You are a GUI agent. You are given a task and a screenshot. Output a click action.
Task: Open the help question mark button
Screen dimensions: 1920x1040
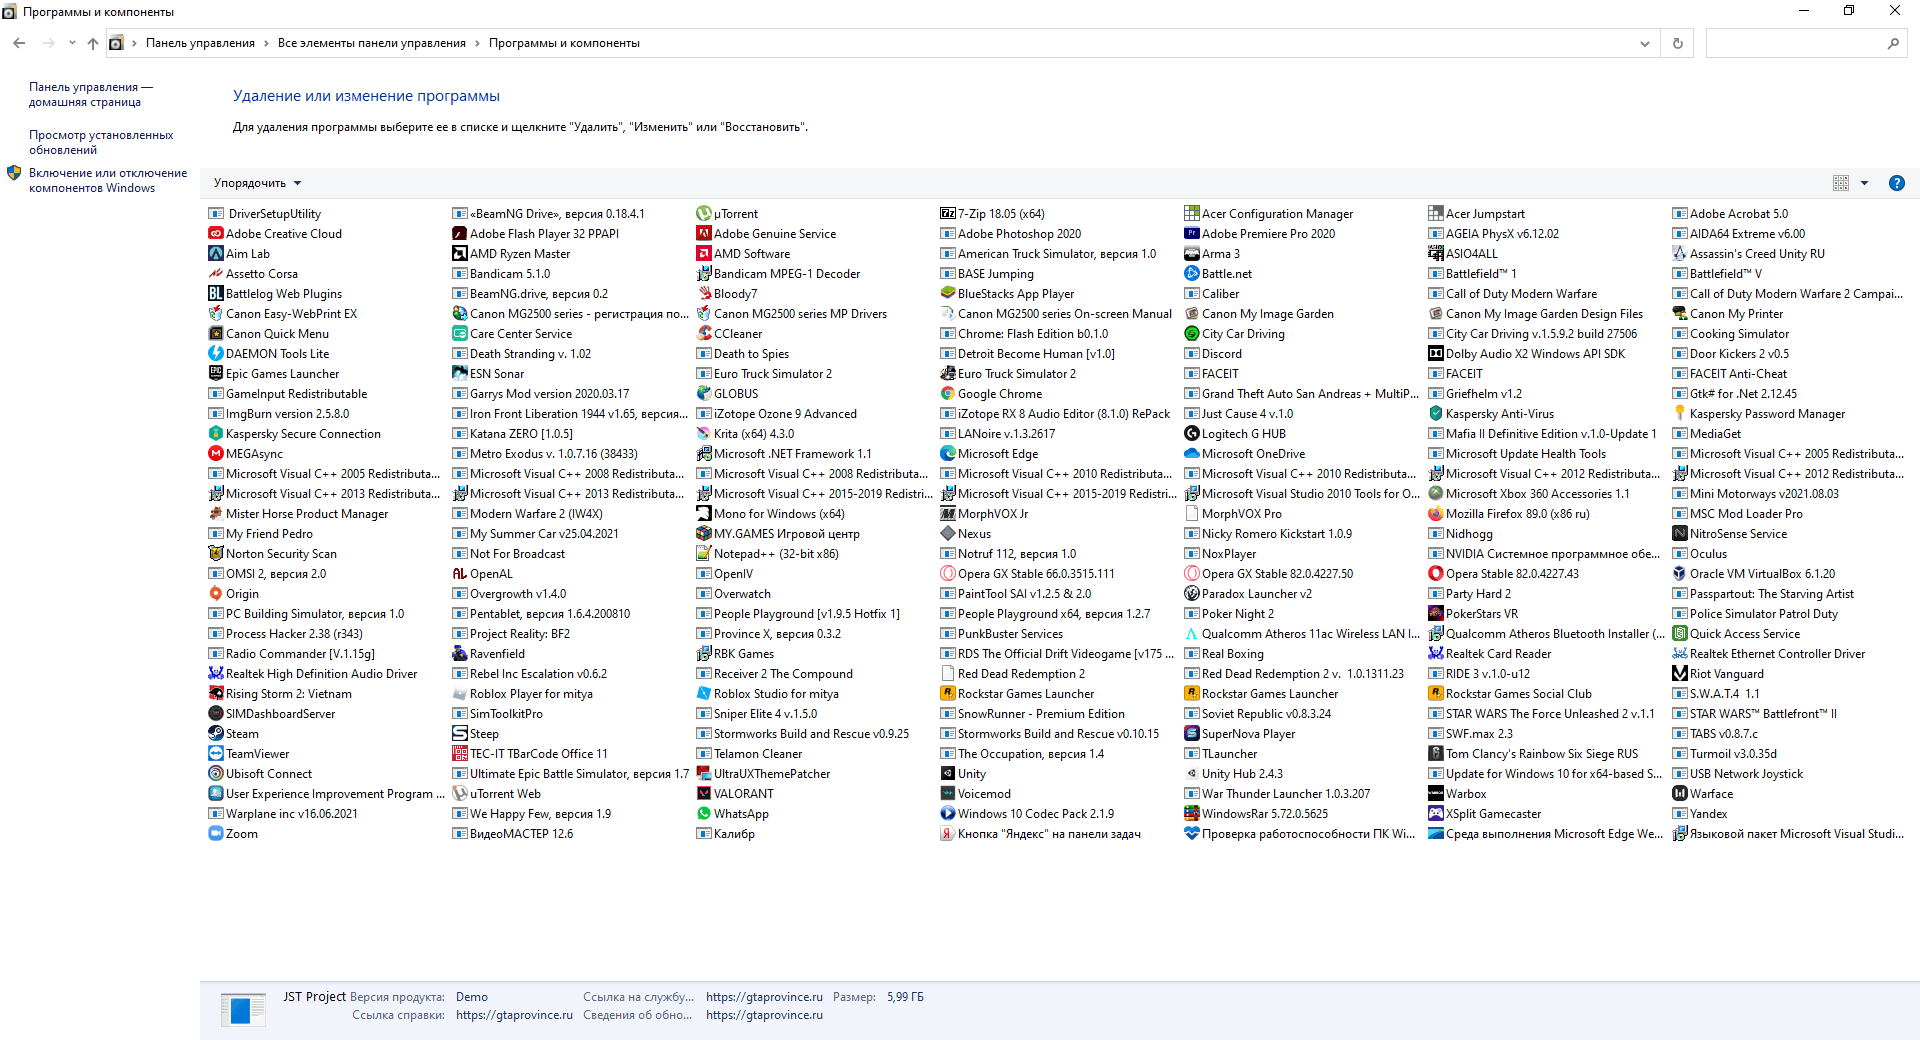[x=1896, y=183]
